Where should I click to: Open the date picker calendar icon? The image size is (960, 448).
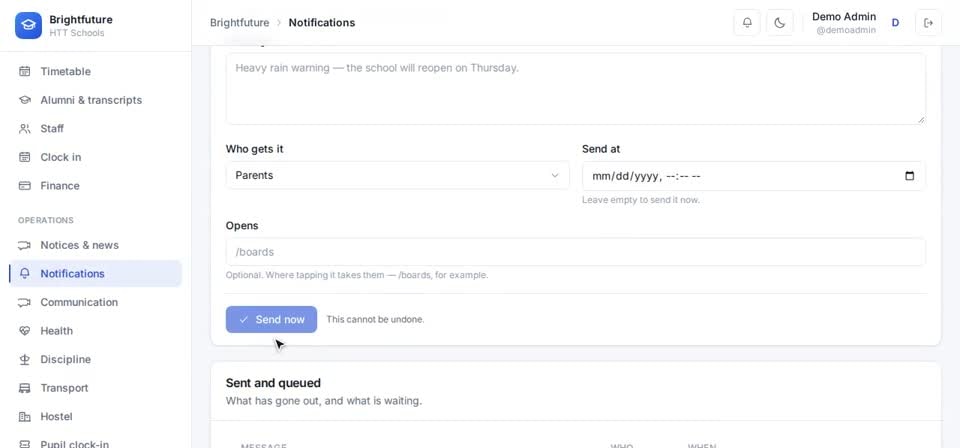tap(910, 176)
